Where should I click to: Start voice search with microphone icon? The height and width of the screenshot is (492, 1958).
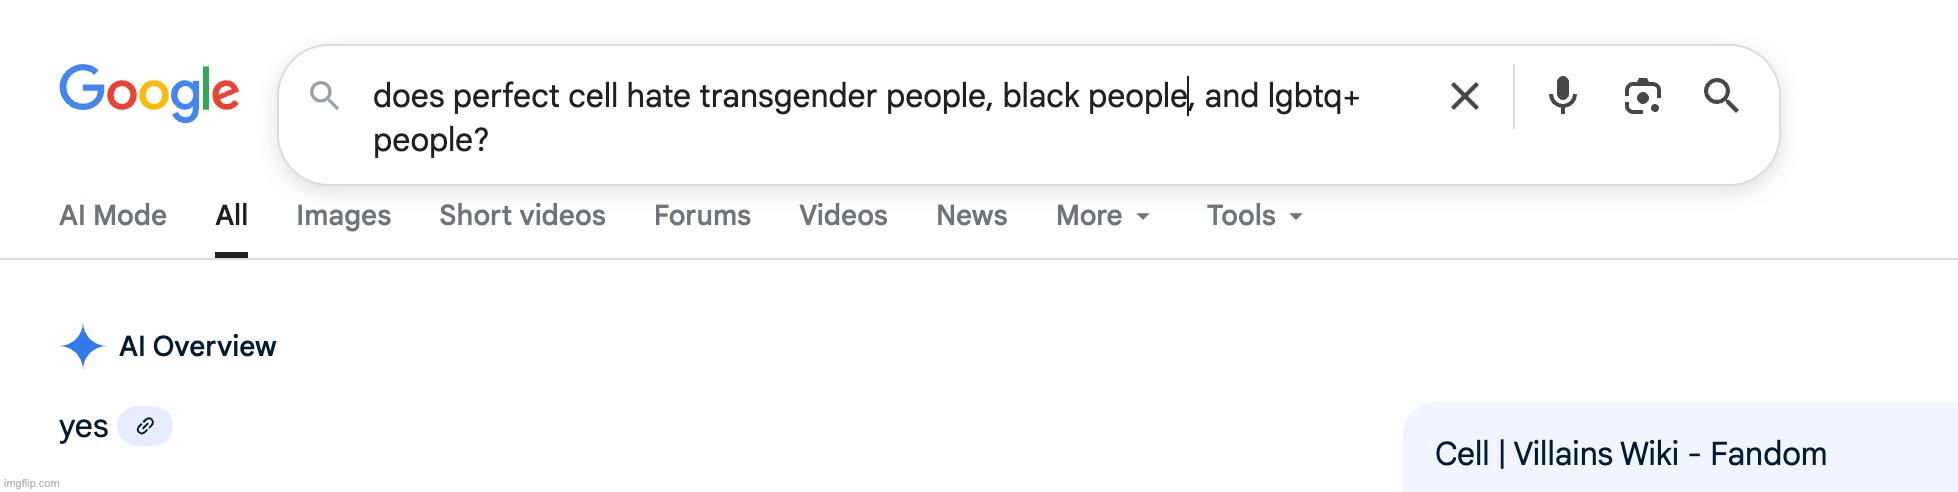tap(1562, 96)
